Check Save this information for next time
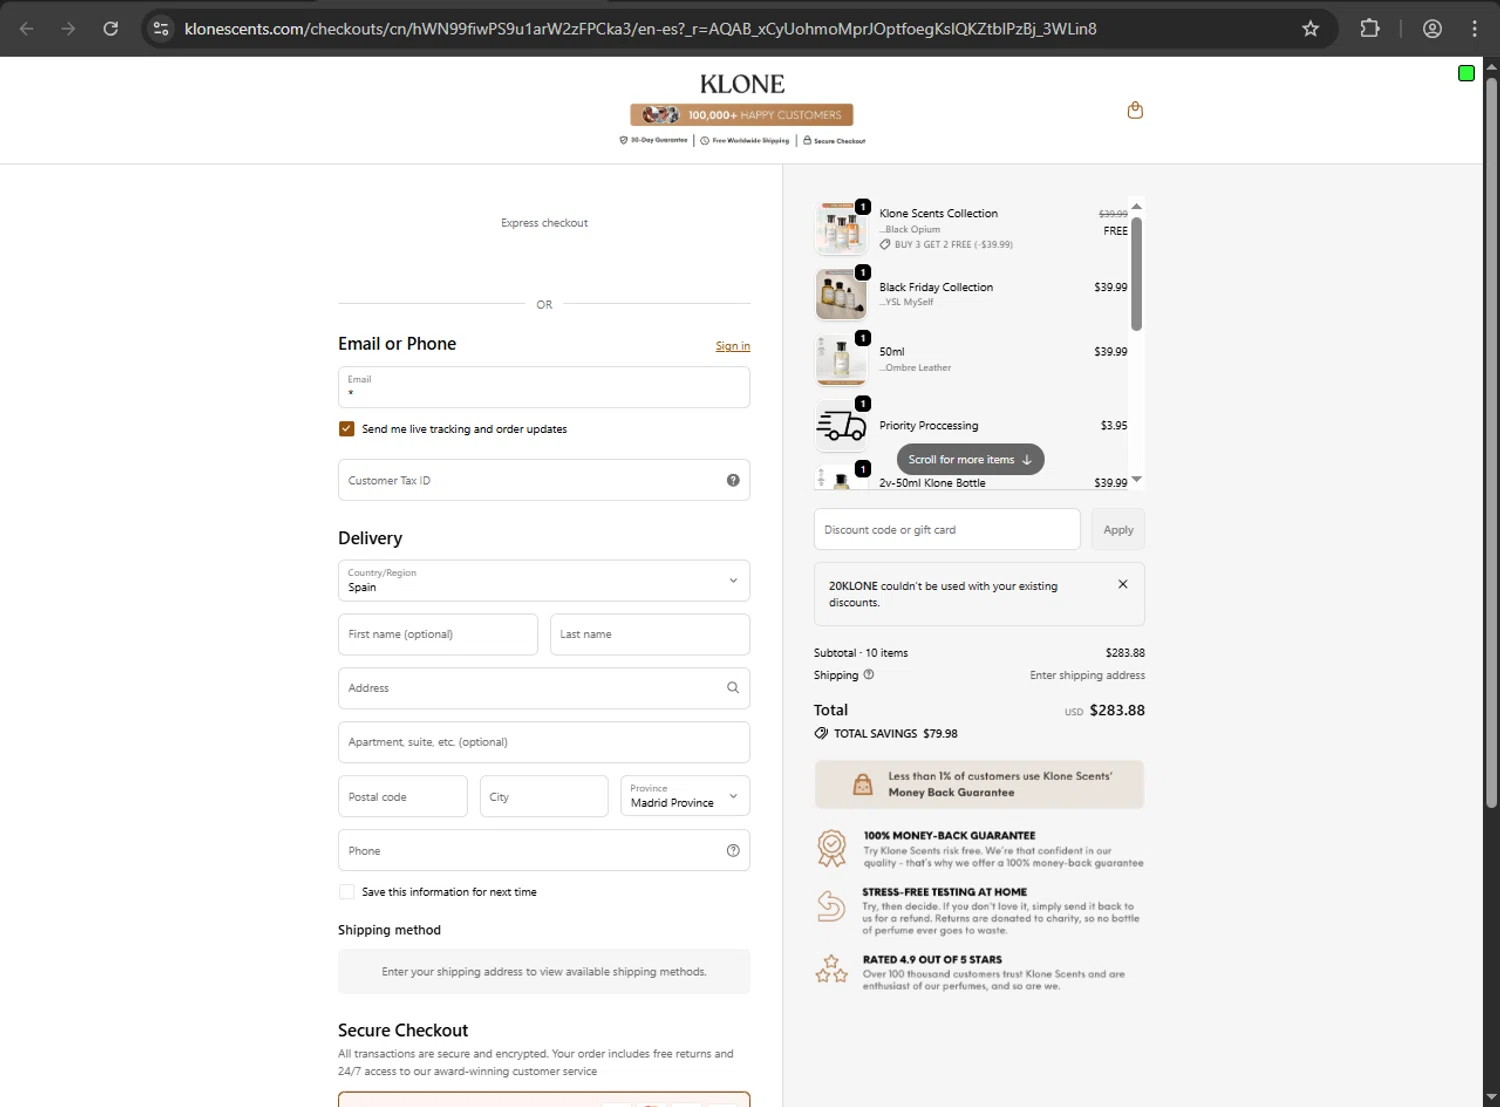Image resolution: width=1500 pixels, height=1107 pixels. click(347, 892)
